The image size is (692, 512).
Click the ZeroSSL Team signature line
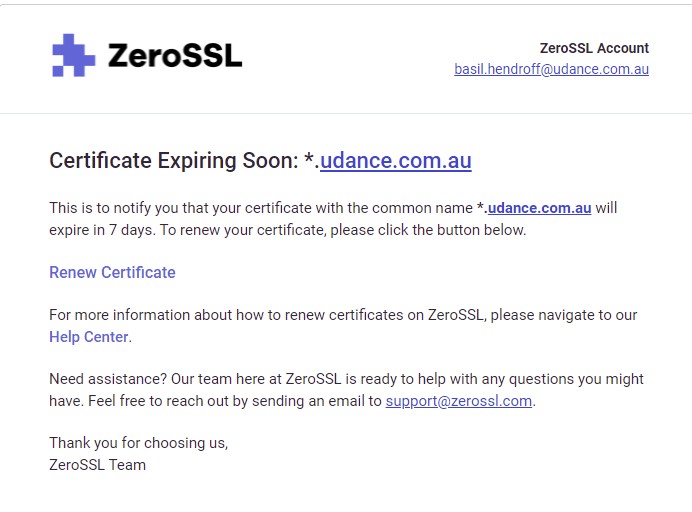[98, 465]
